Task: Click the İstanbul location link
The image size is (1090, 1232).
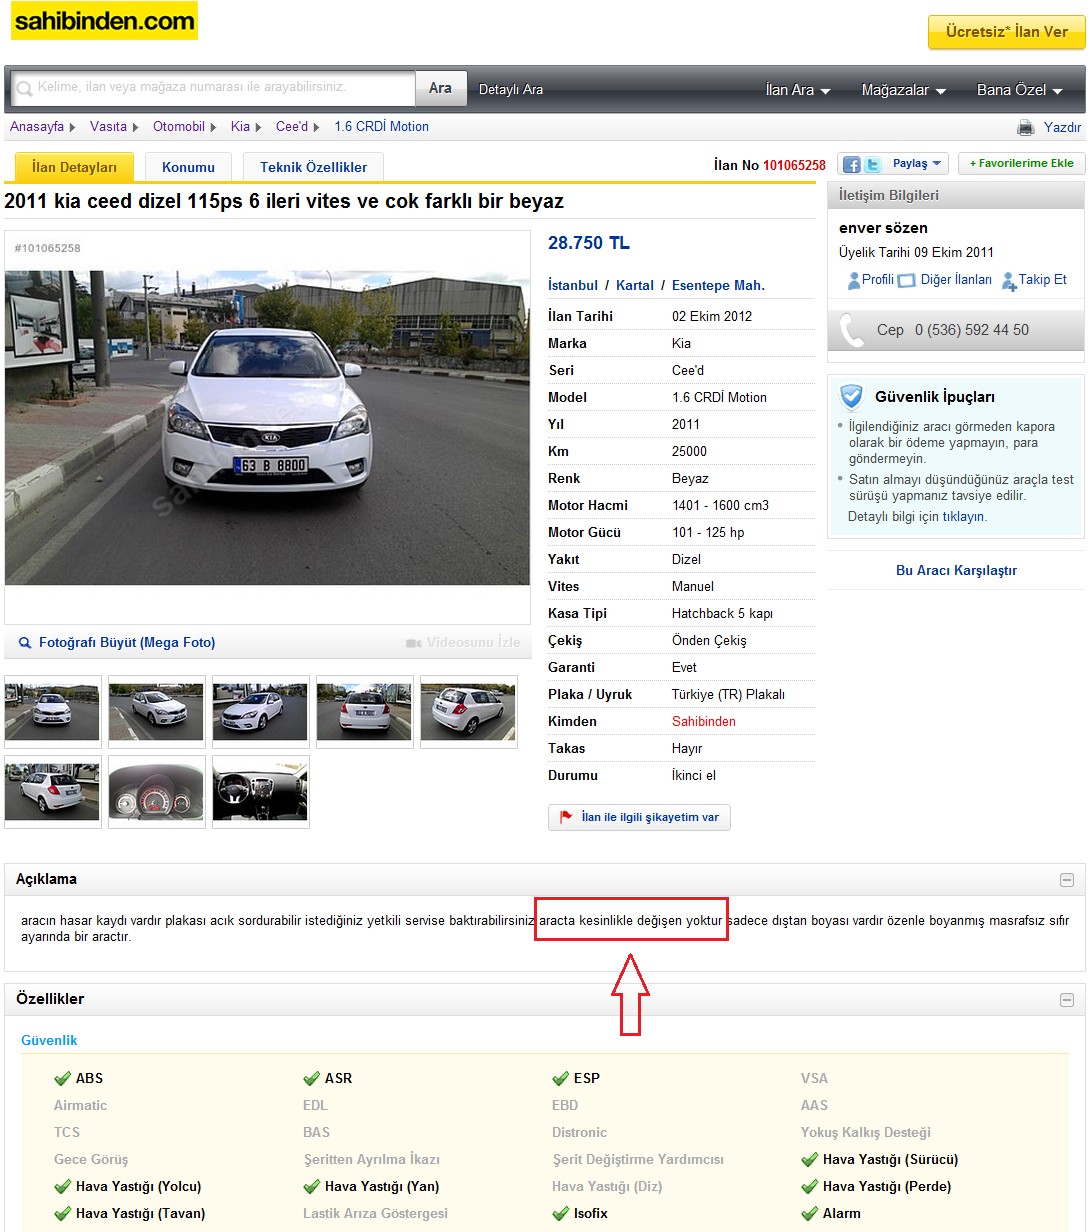Action: tap(573, 286)
